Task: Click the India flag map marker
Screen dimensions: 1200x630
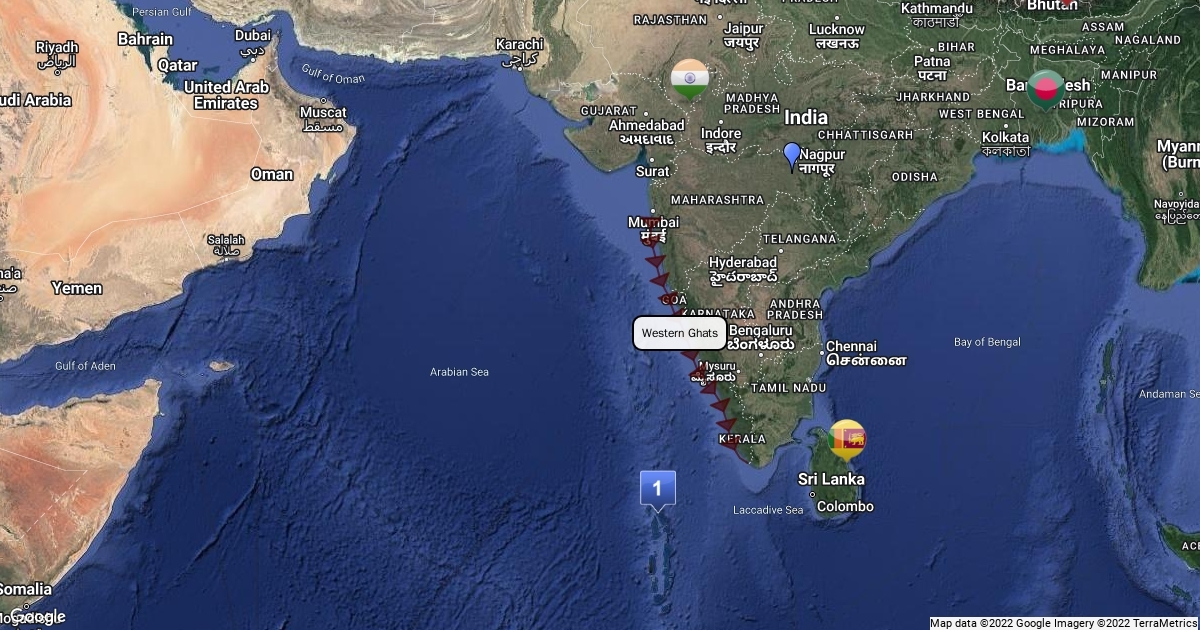Action: tap(690, 80)
